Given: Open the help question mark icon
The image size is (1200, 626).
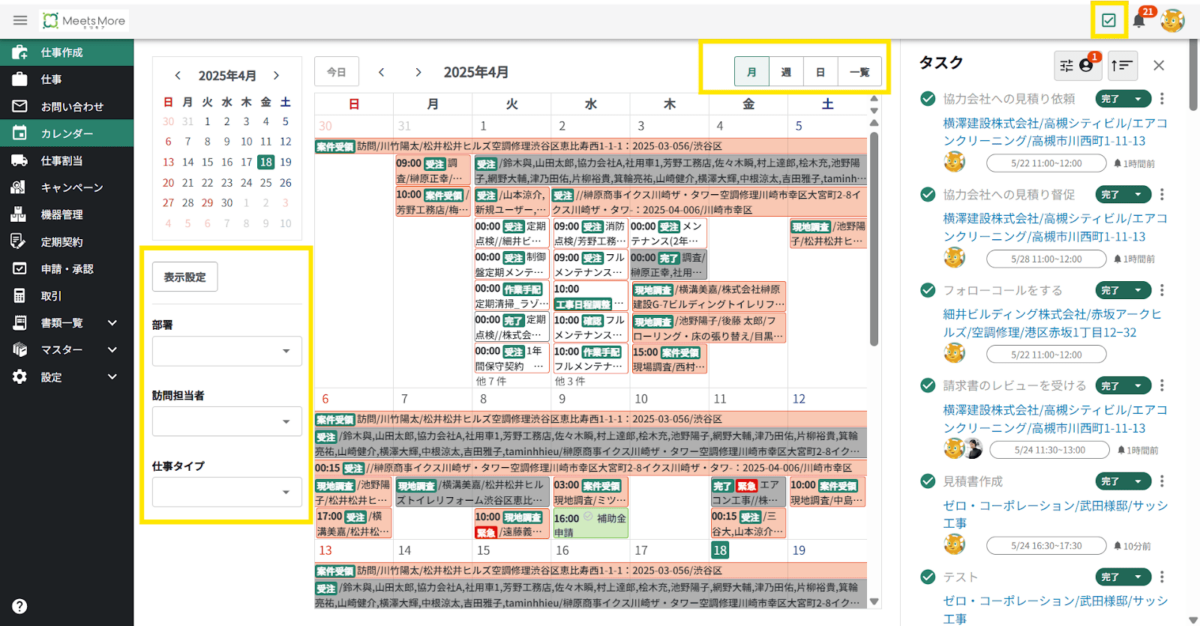Looking at the screenshot, I should [x=19, y=606].
